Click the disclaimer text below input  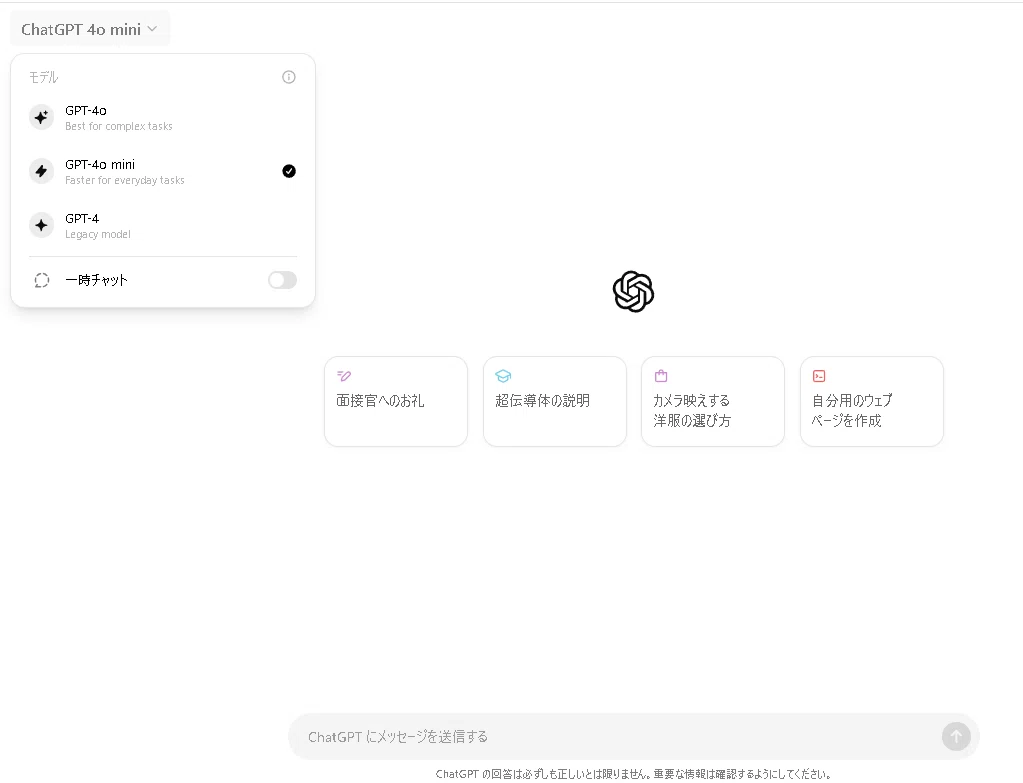(633, 774)
